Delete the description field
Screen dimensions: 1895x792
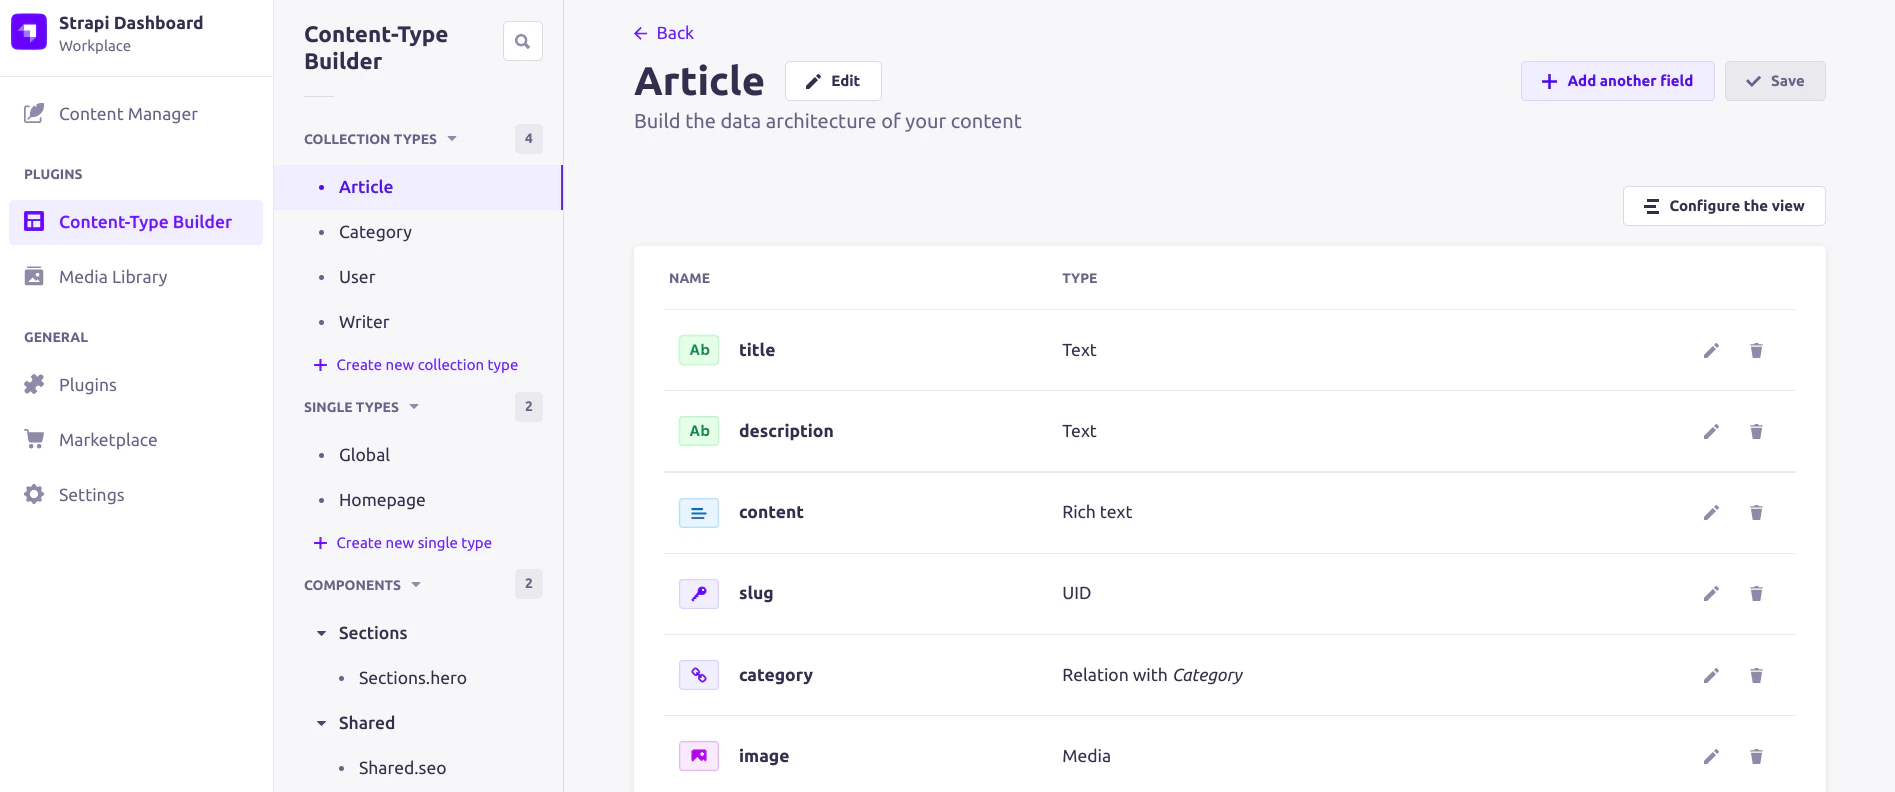pos(1756,431)
